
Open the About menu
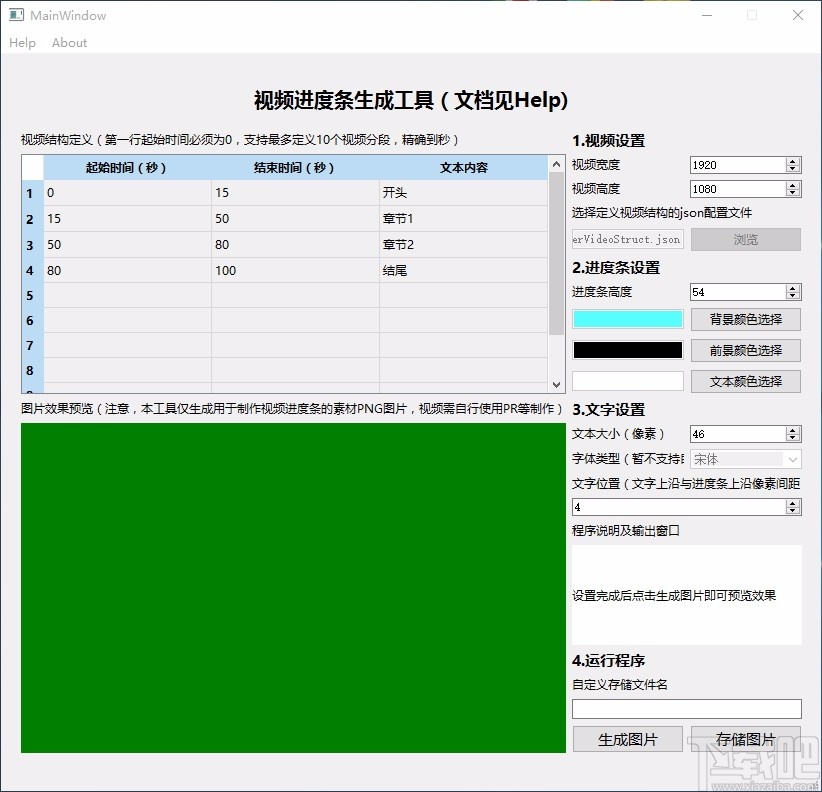[x=68, y=43]
